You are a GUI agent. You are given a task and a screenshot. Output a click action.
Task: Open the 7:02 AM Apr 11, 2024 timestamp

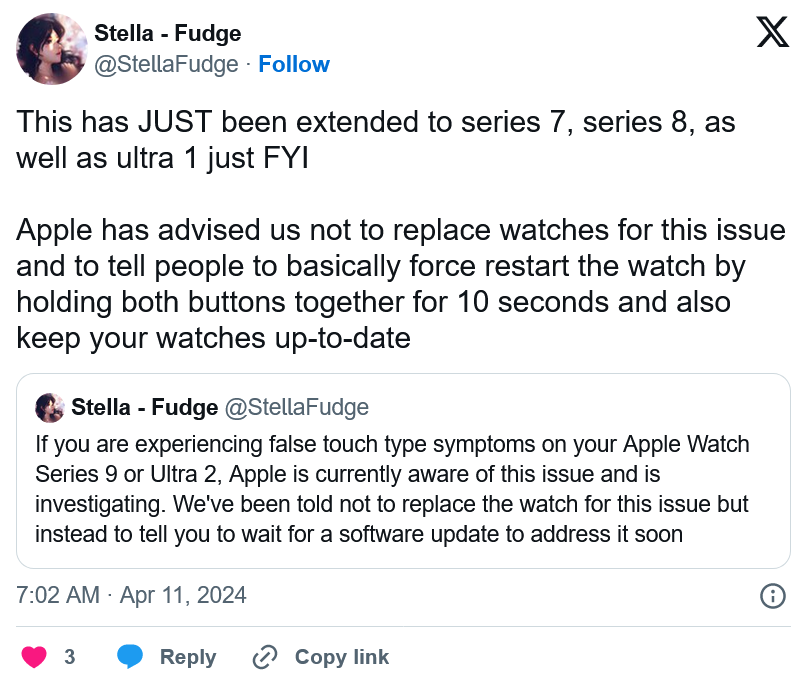[131, 595]
